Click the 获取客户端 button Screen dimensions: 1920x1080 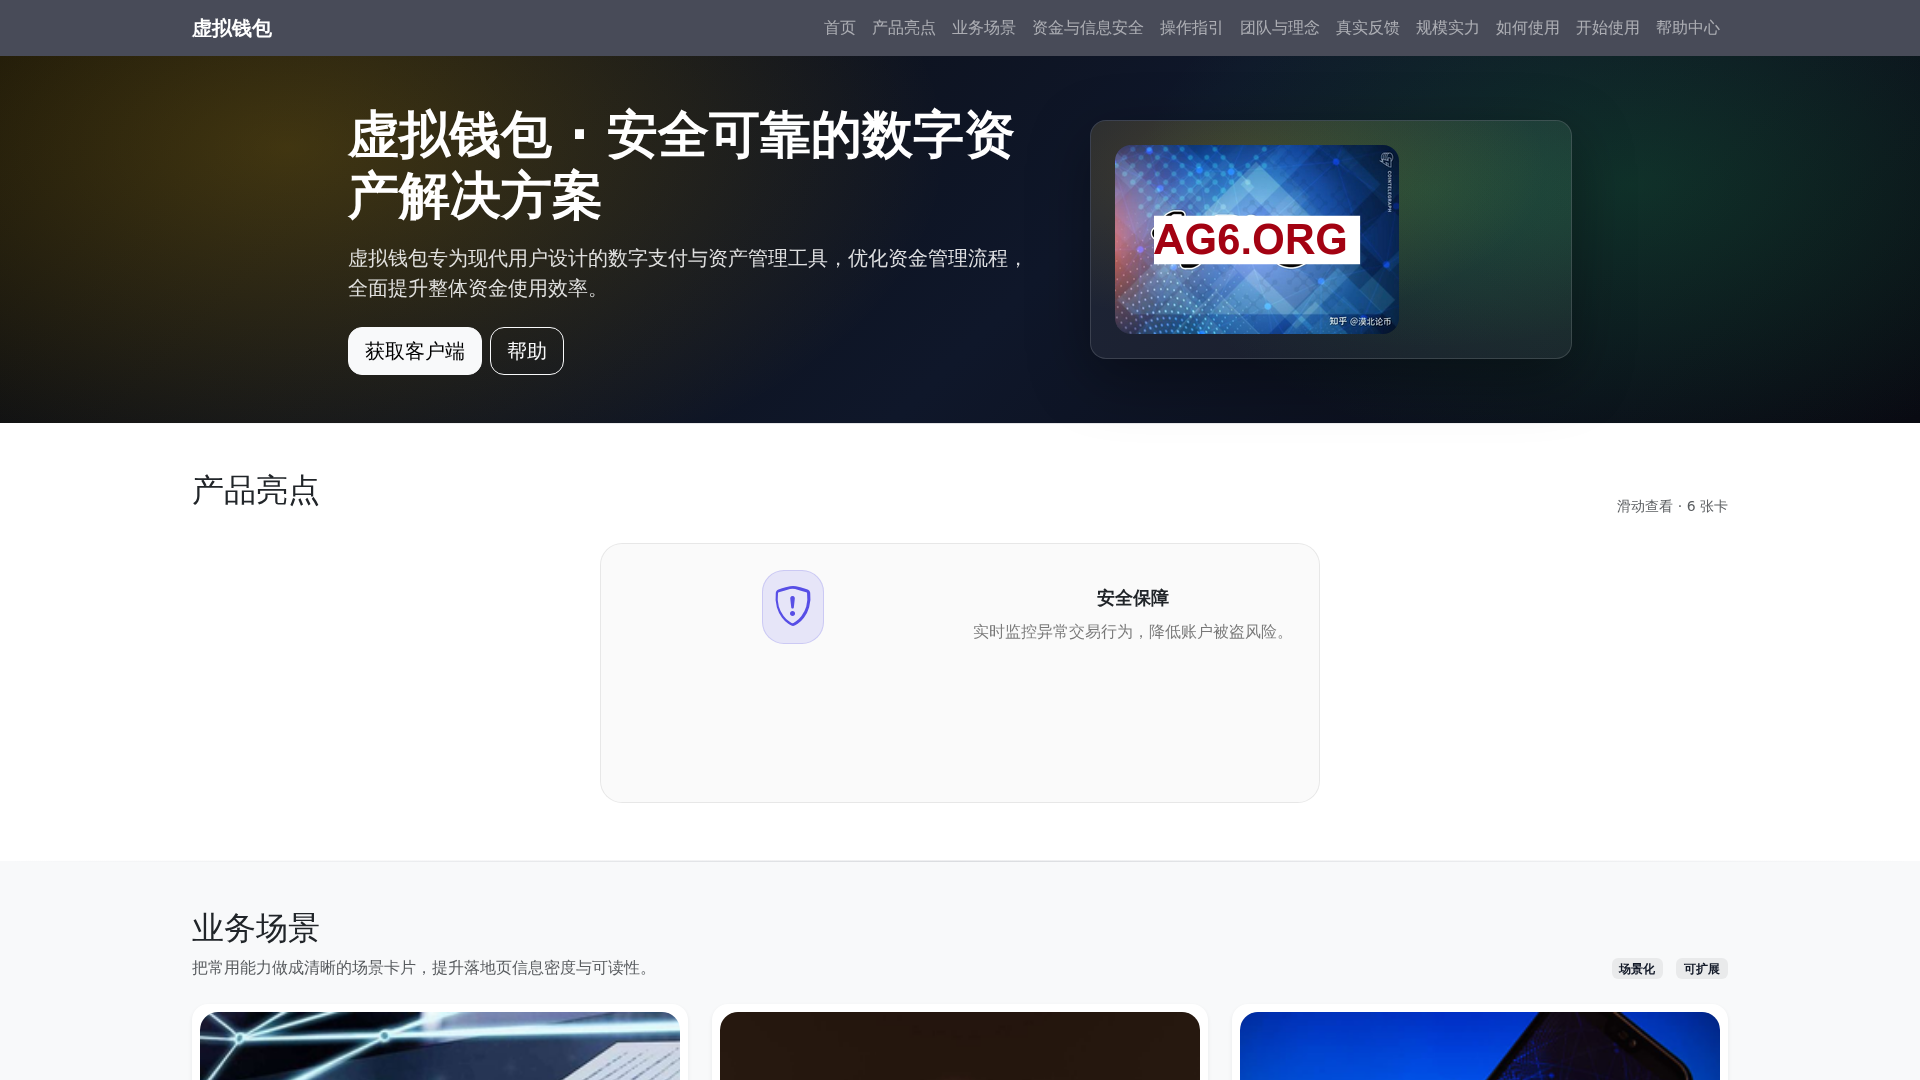[415, 351]
